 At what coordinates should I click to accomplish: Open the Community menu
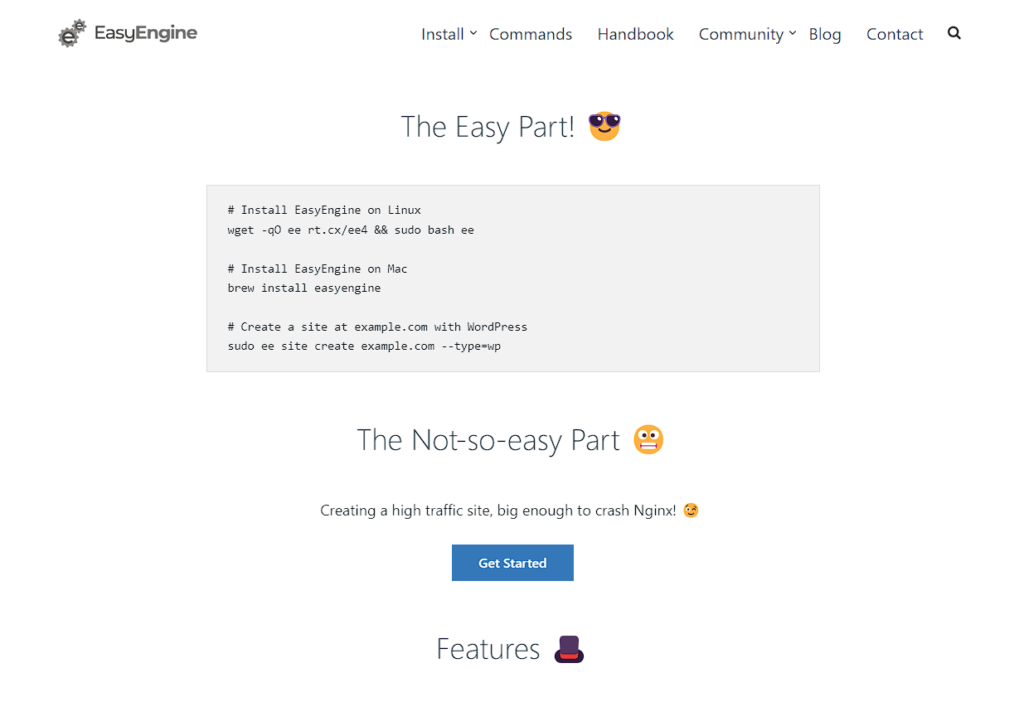(x=741, y=34)
